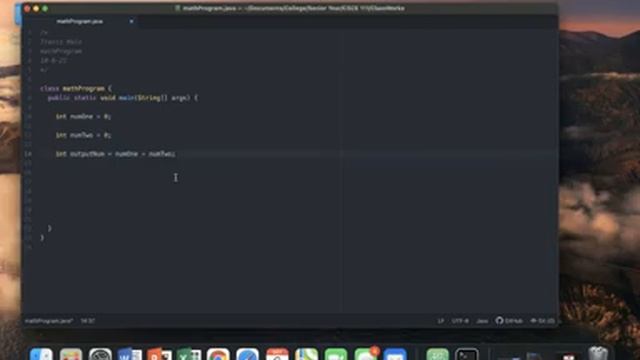Click the green app icon beside Terminal
This screenshot has height=360, width=640.
(x=437, y=354)
